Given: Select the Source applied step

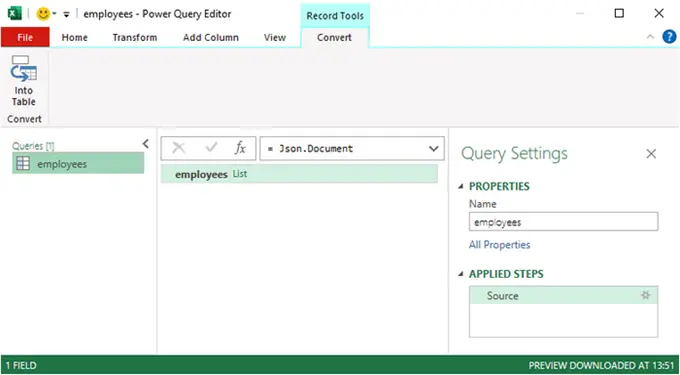Looking at the screenshot, I should tap(563, 295).
